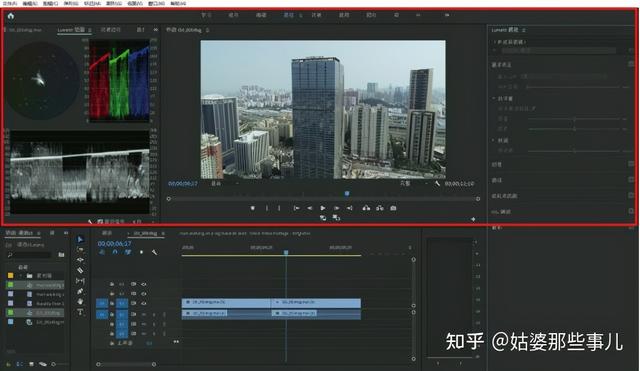The image size is (640, 371).
Task: Open the Effect Controls panel tab
Action: click(111, 30)
